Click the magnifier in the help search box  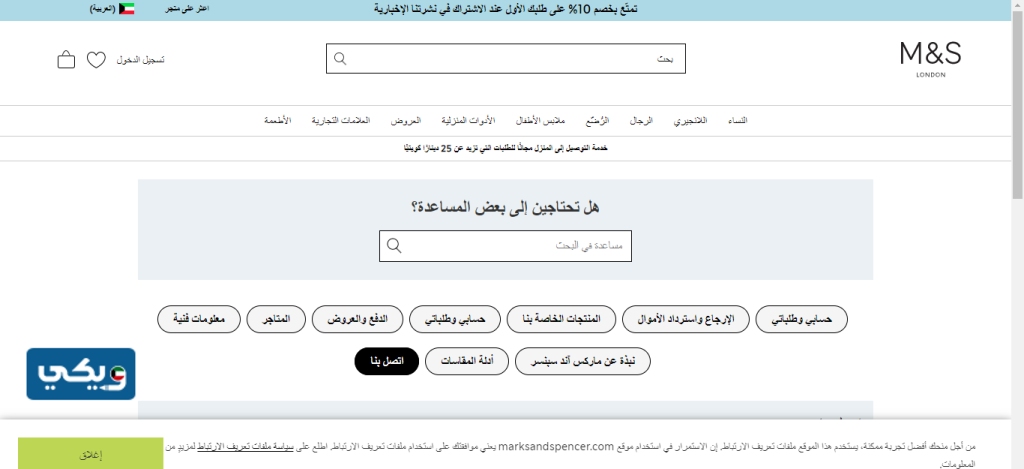(x=394, y=246)
